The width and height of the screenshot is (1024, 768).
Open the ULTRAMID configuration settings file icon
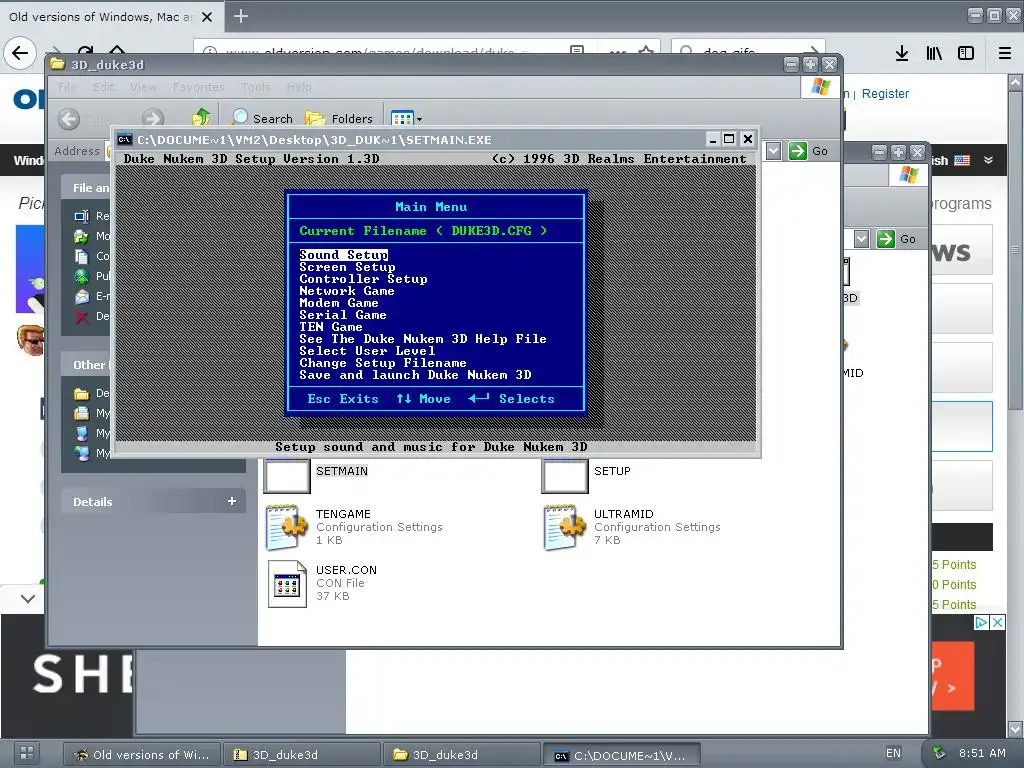[564, 526]
